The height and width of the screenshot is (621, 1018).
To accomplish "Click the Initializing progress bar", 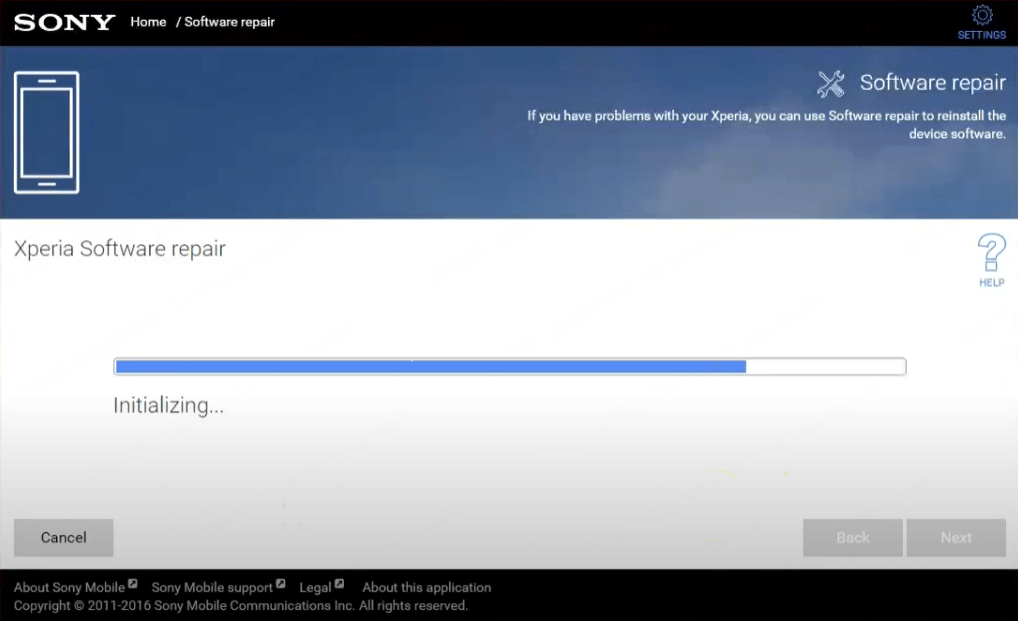I will [x=510, y=367].
